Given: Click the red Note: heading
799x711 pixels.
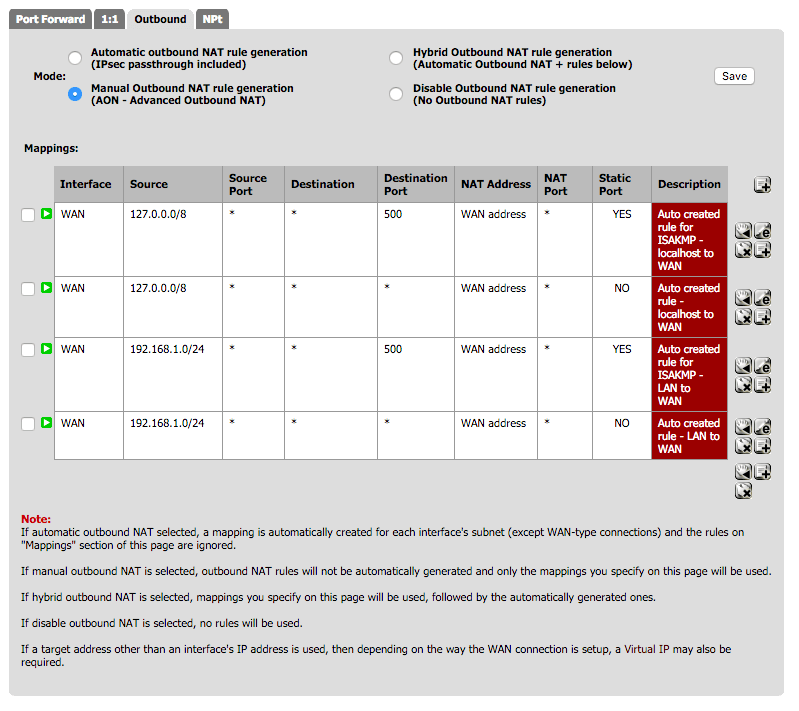Looking at the screenshot, I should 36,519.
